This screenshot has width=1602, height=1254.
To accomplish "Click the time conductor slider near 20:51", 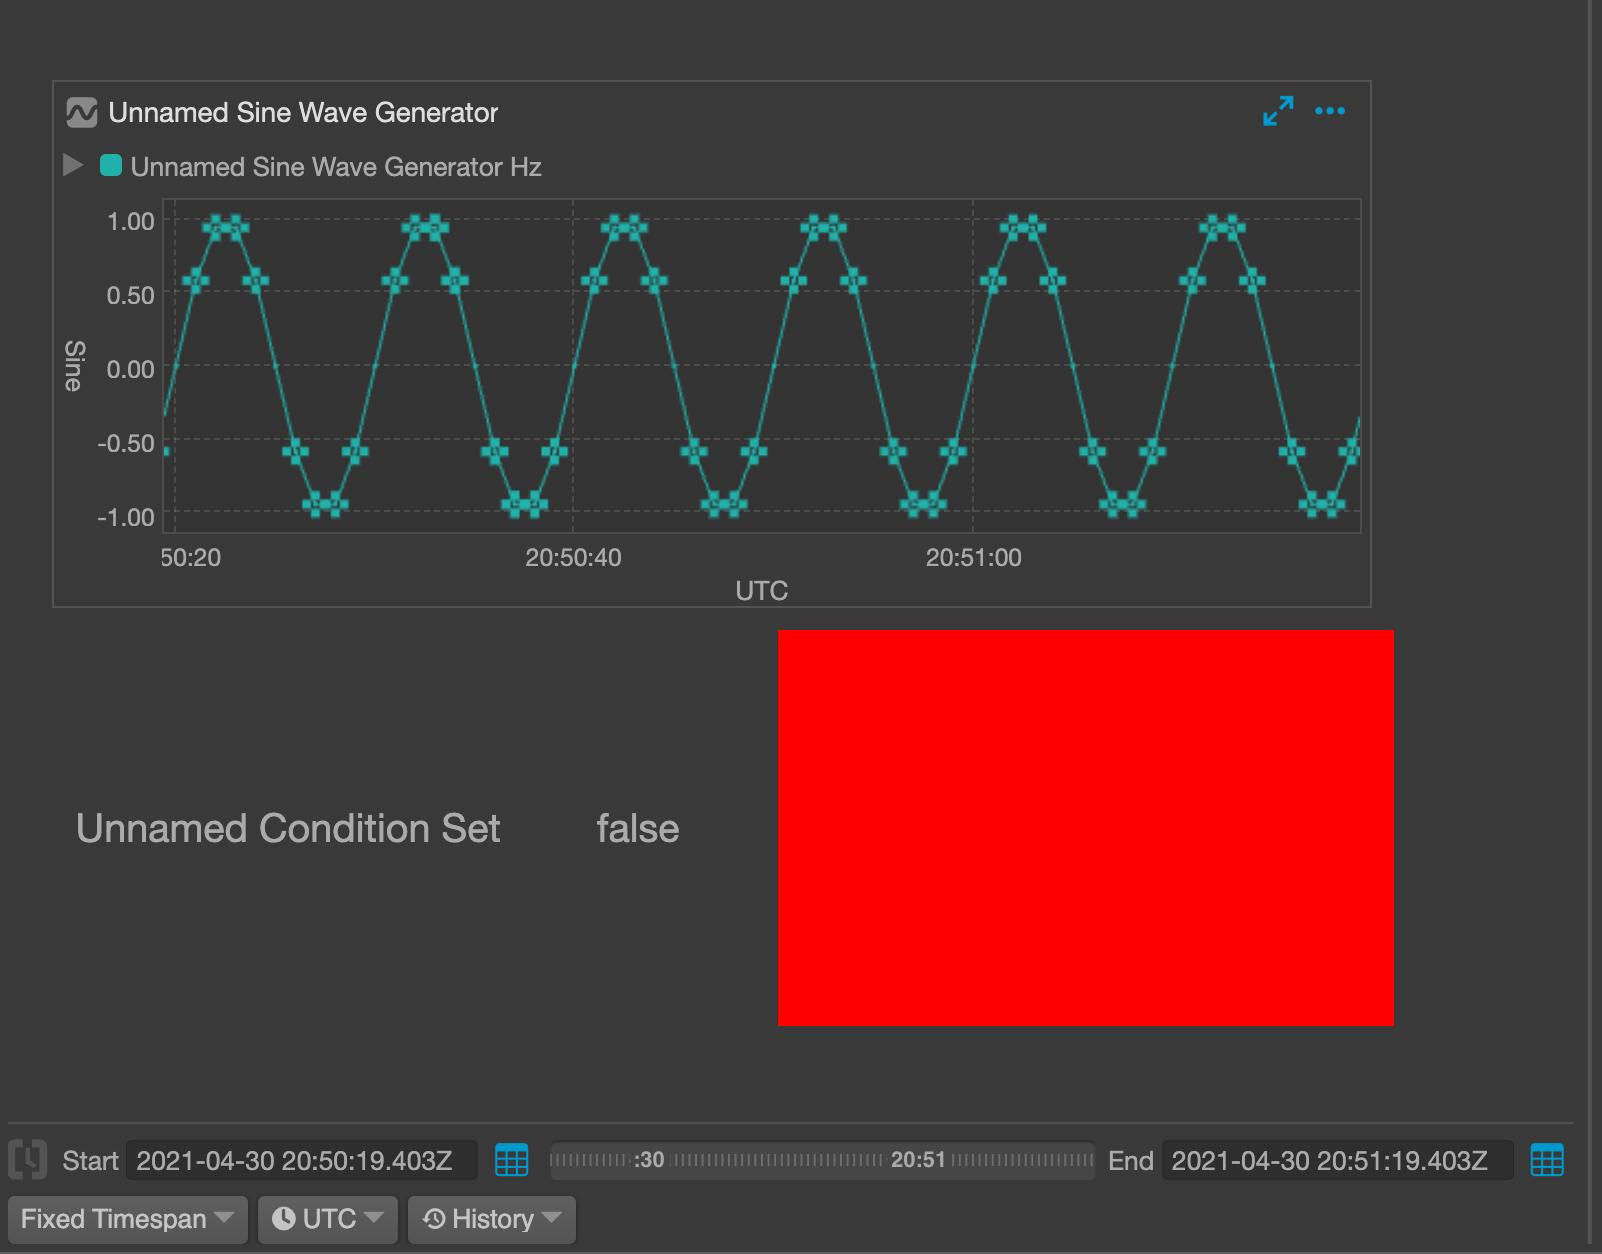I will click(x=917, y=1161).
